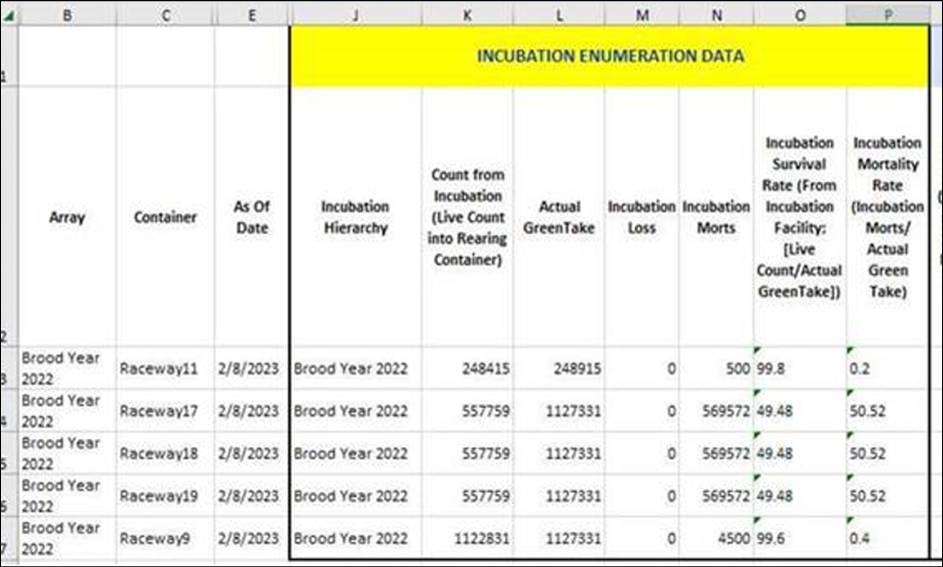Click the Raceway9 cell
Screen dimensions: 943x567
165,538
